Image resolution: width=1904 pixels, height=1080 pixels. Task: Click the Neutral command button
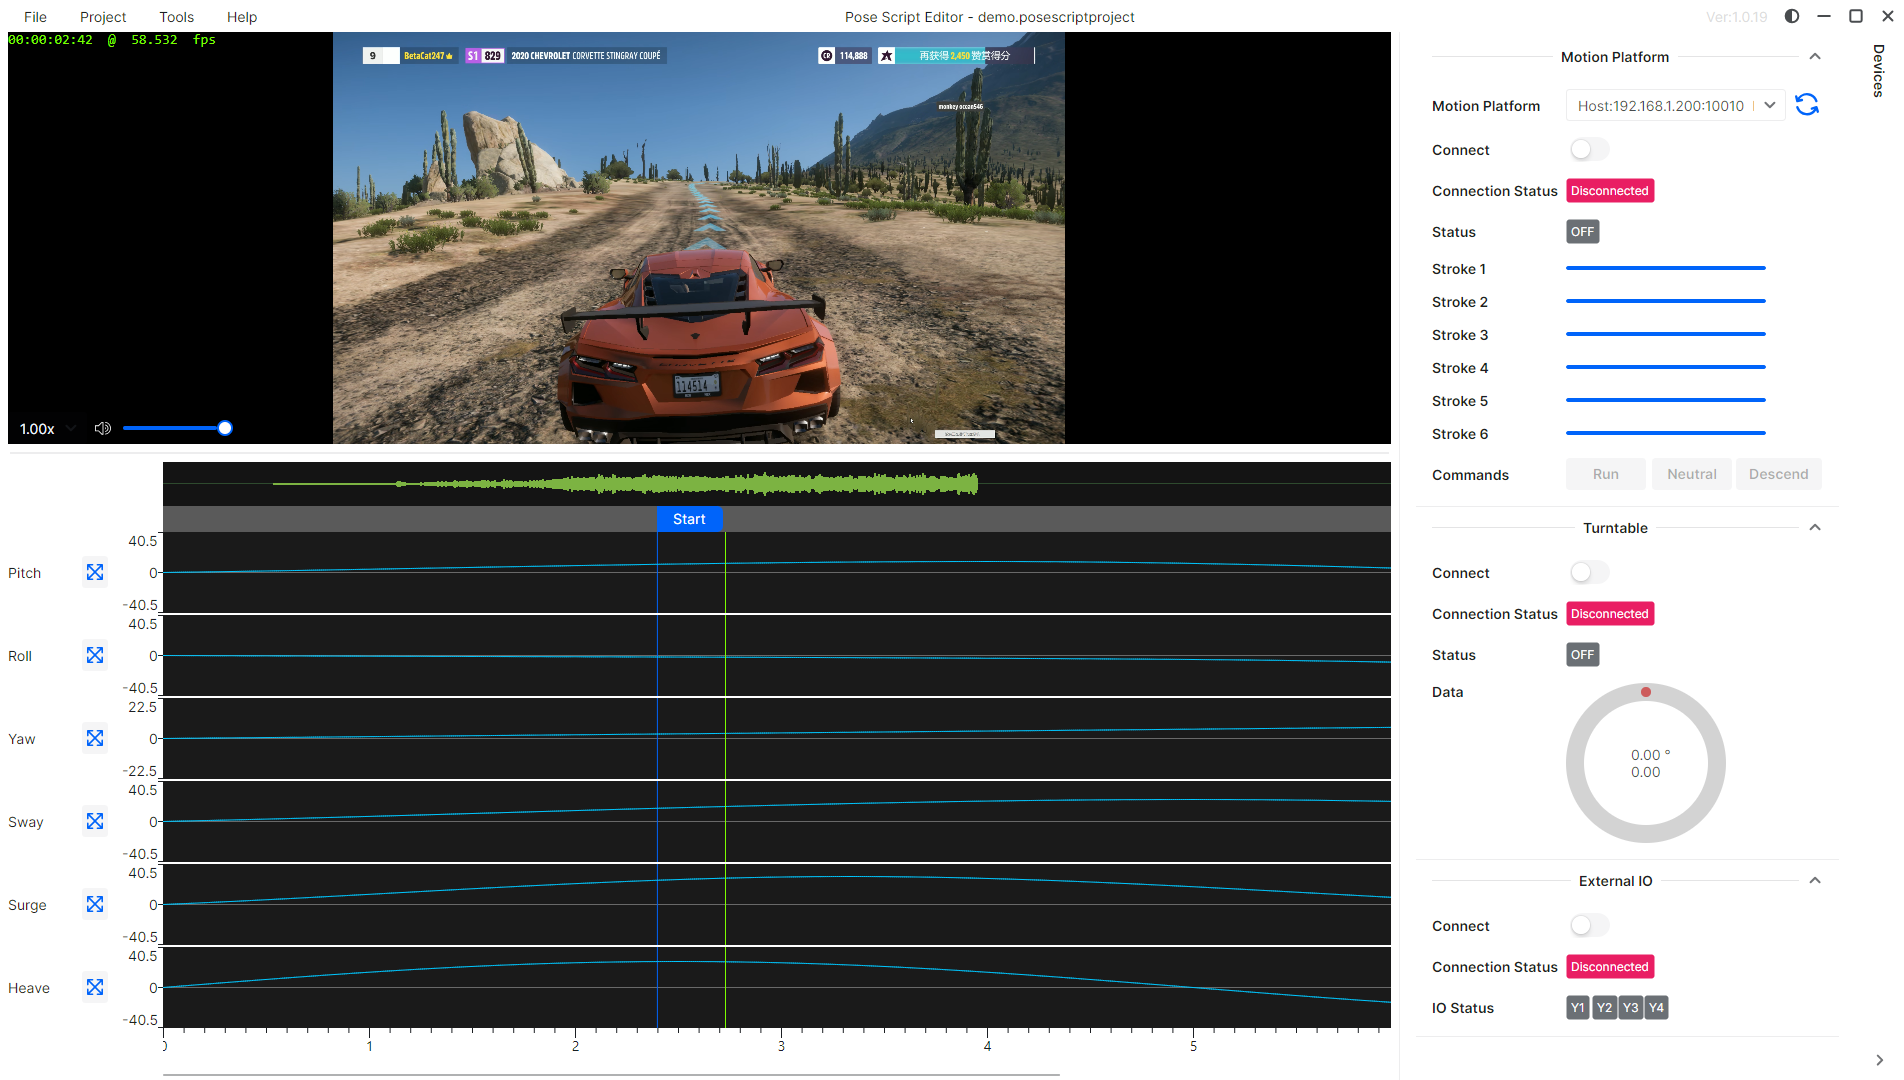pyautogui.click(x=1692, y=474)
